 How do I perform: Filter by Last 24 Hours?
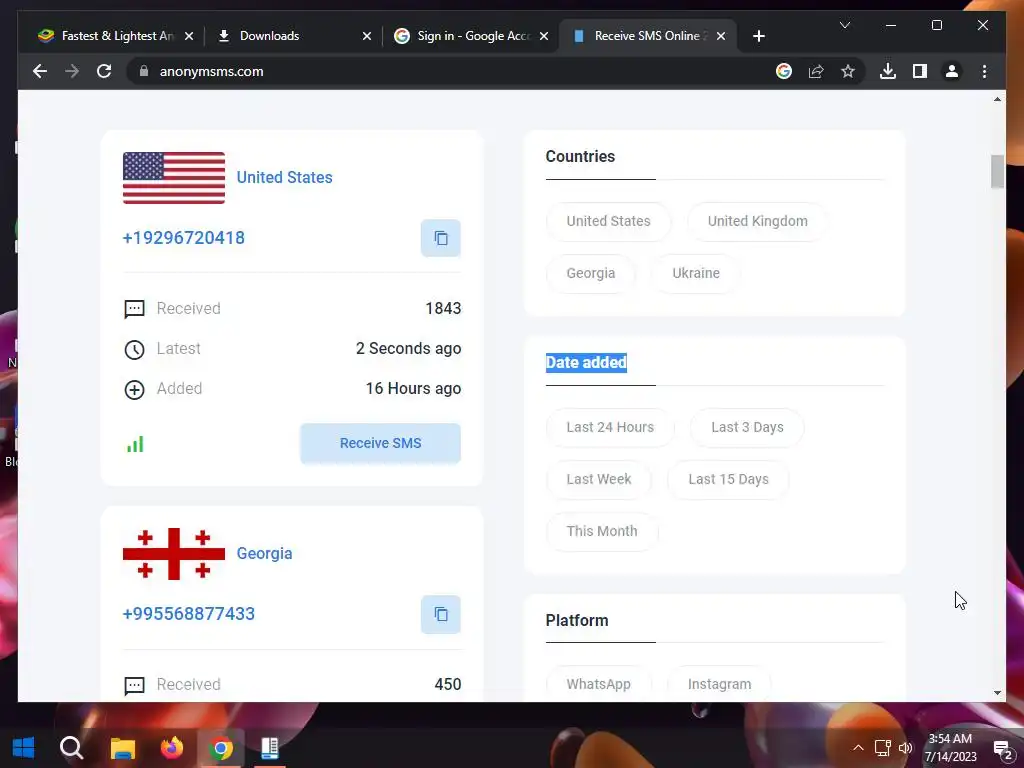click(x=609, y=428)
